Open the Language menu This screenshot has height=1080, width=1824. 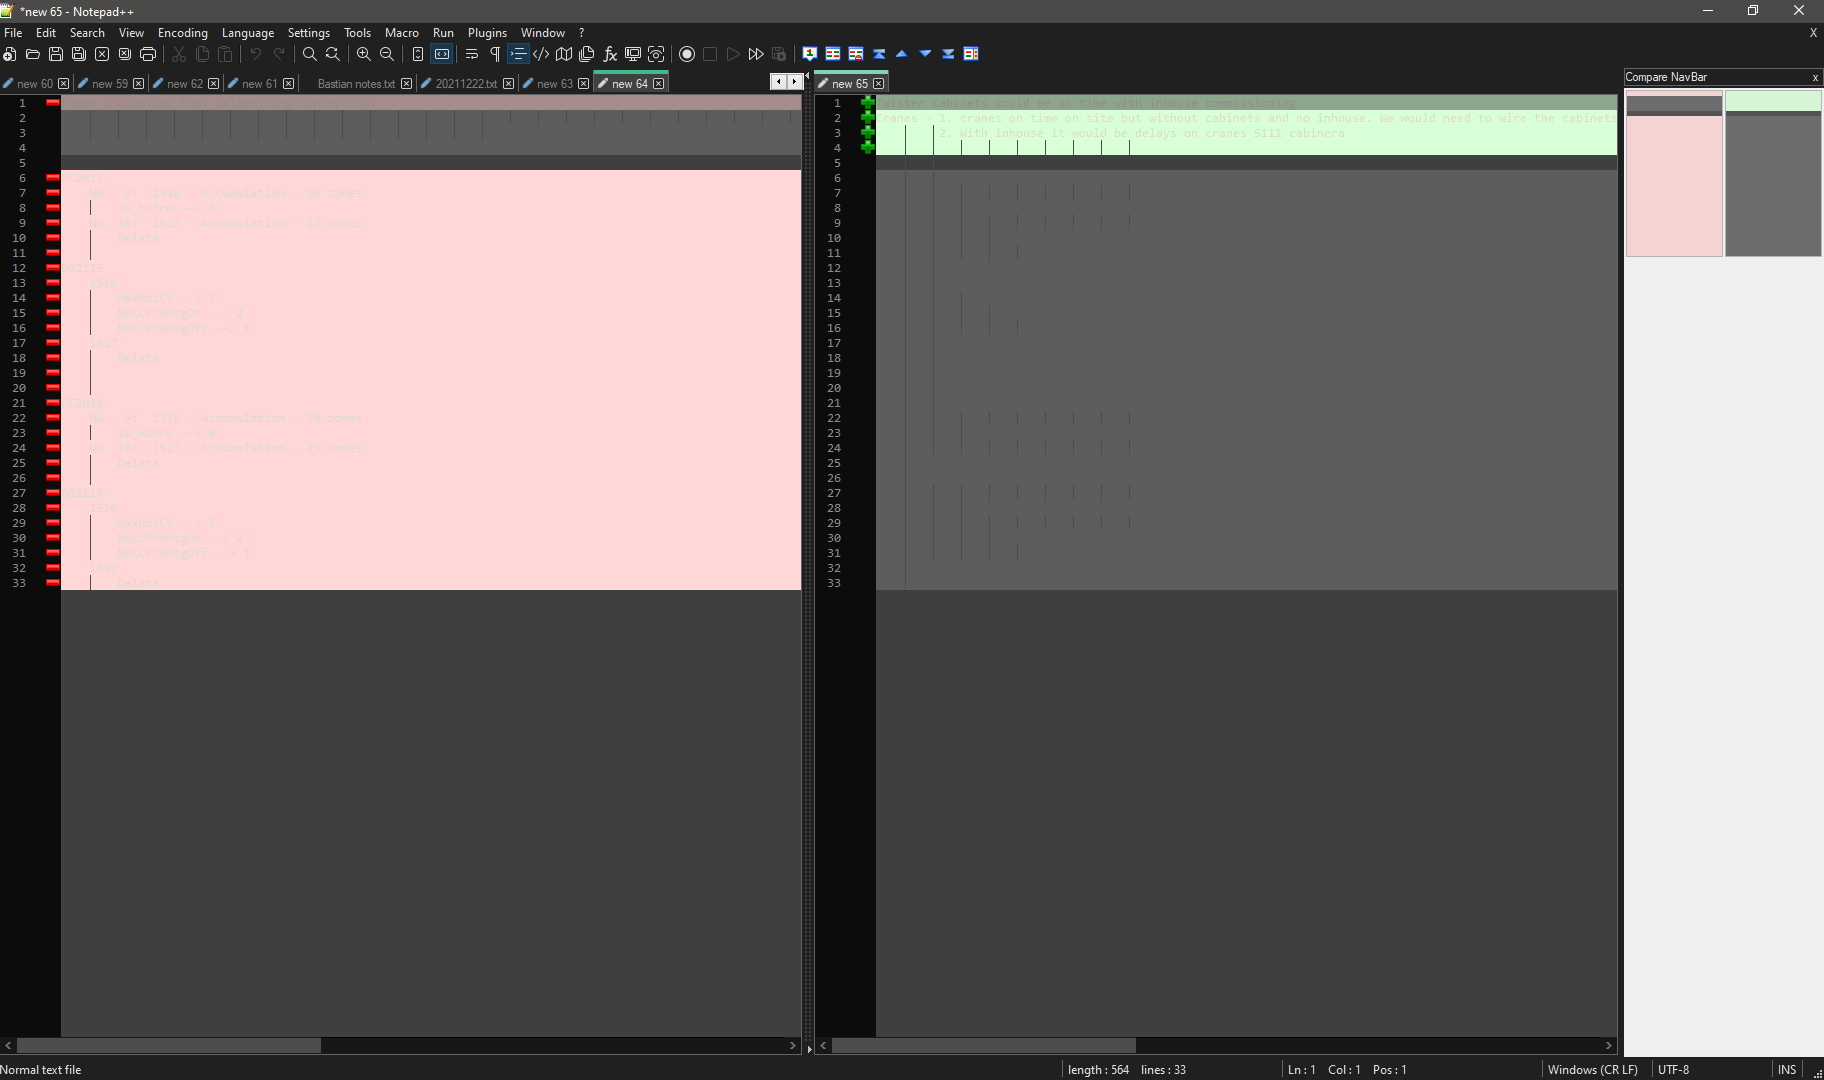tap(248, 33)
